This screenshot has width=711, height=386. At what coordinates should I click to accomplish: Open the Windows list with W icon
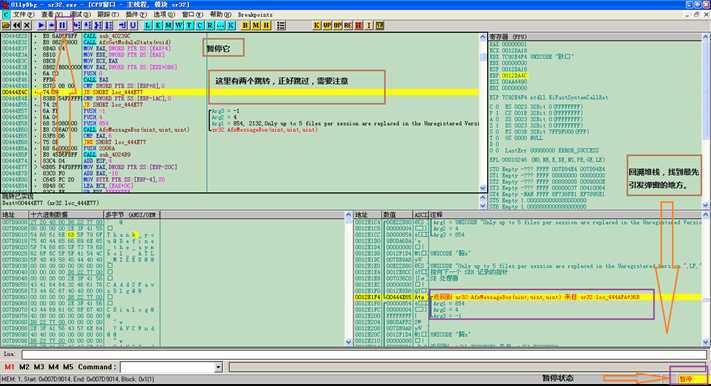[179, 25]
